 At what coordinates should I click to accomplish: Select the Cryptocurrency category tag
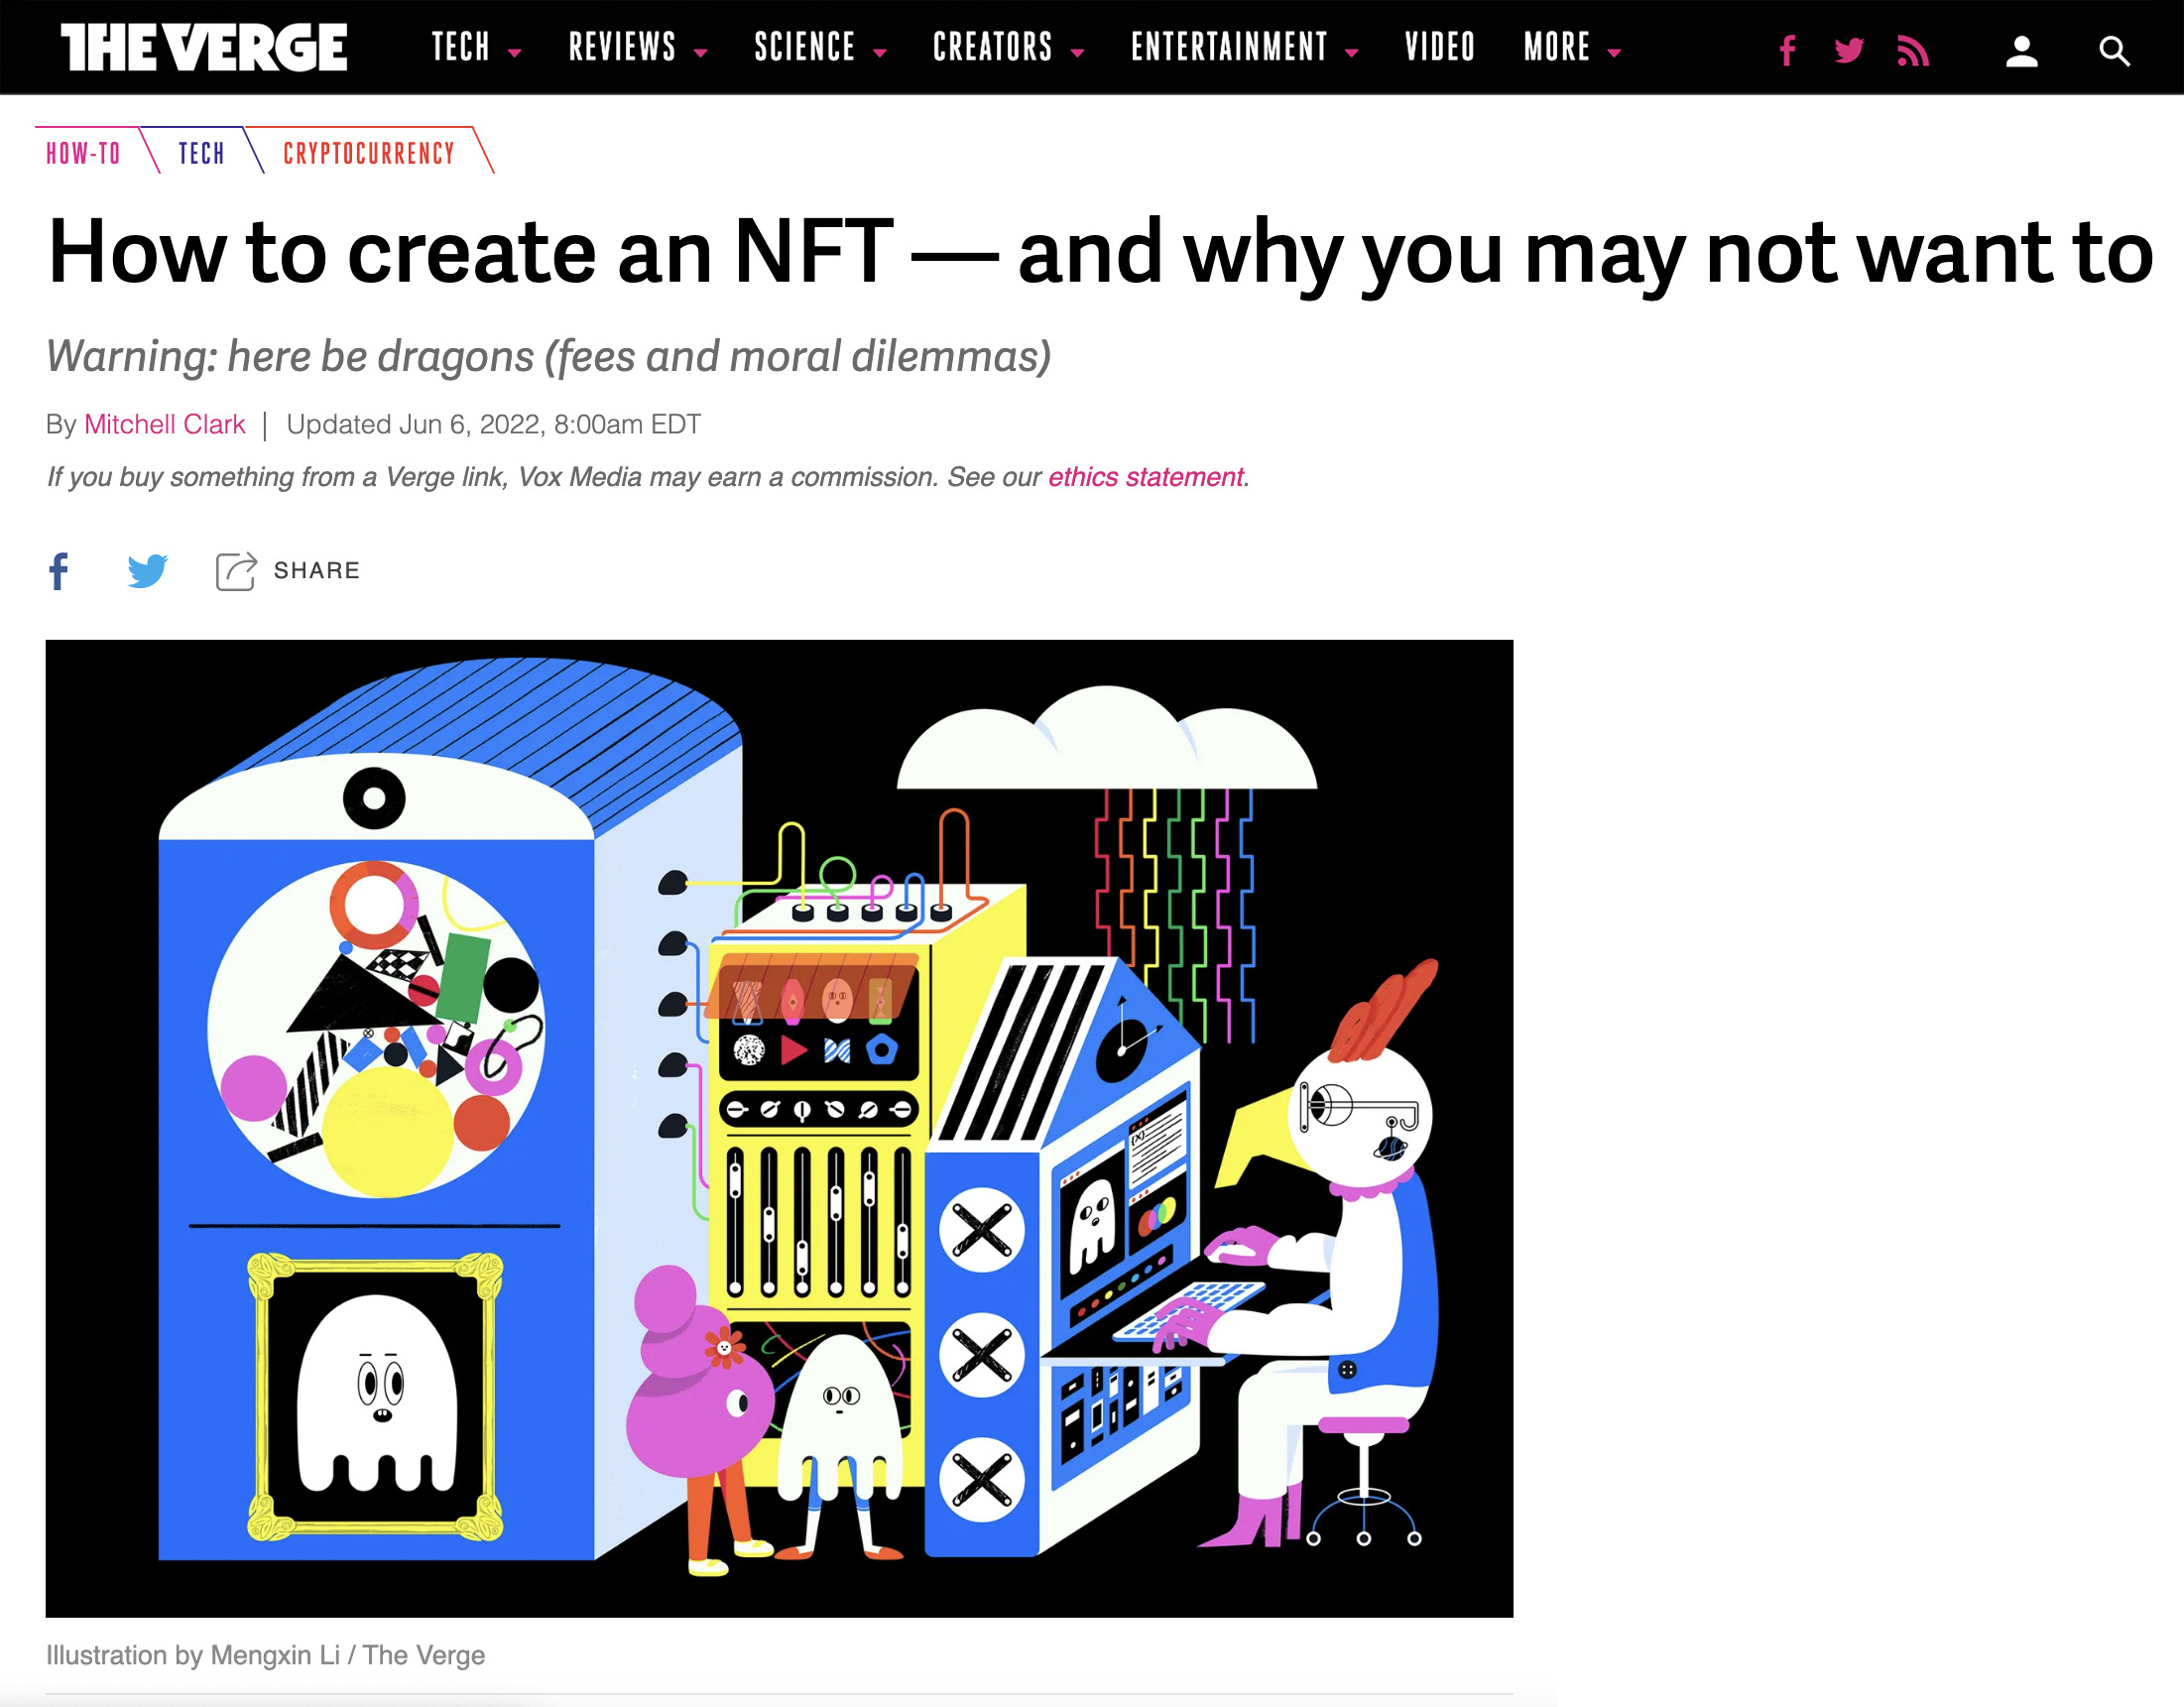tap(368, 153)
